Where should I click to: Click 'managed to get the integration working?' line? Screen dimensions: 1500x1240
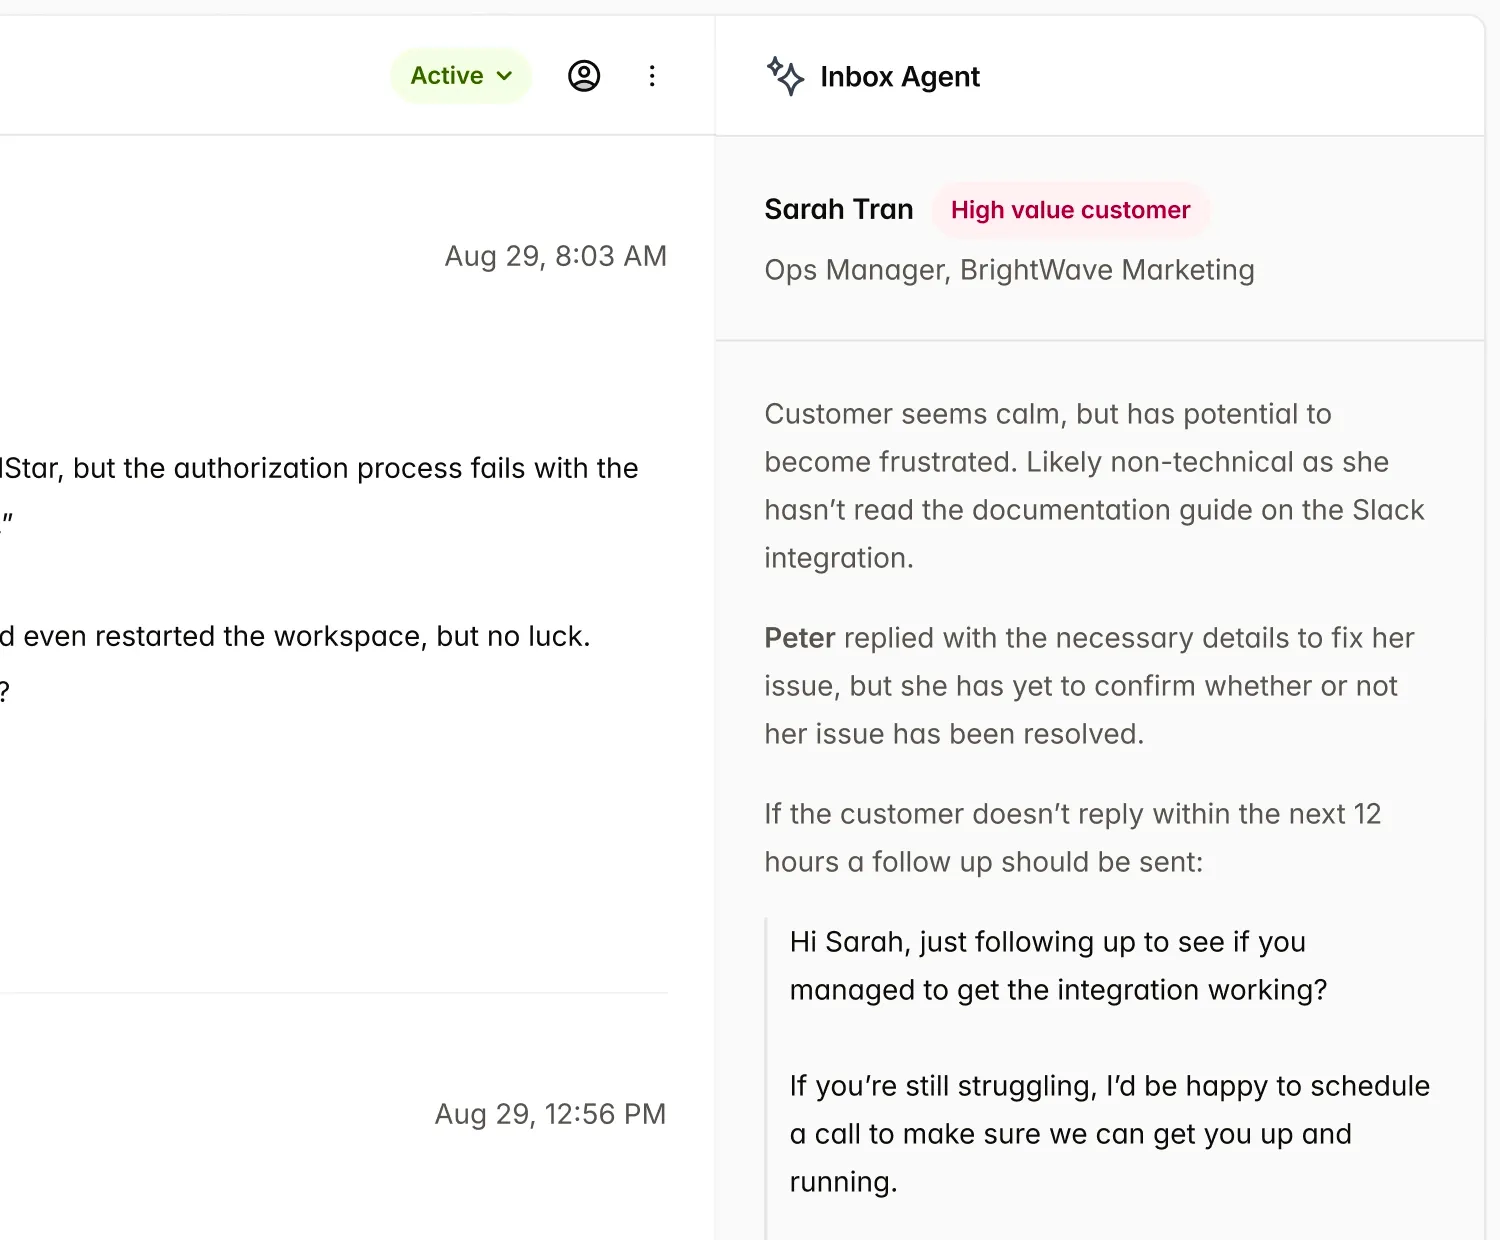click(x=1058, y=990)
